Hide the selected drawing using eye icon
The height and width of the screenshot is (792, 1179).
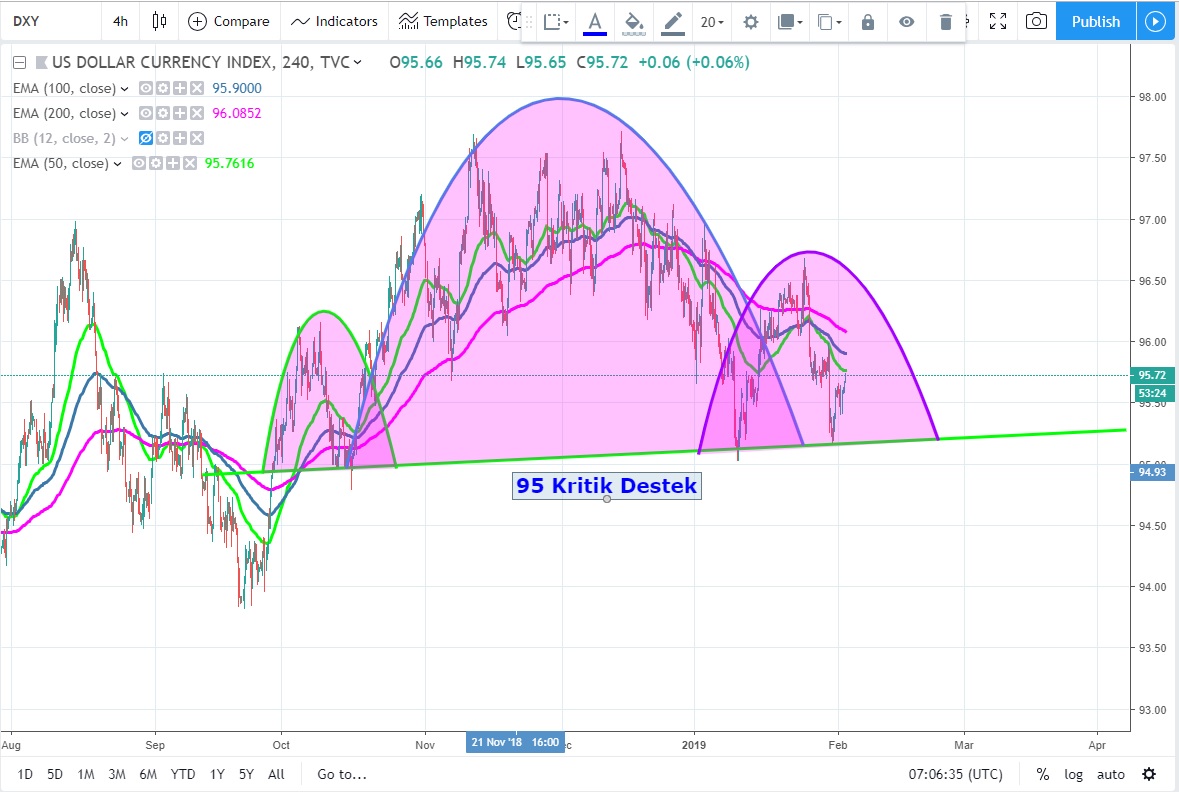coord(906,22)
